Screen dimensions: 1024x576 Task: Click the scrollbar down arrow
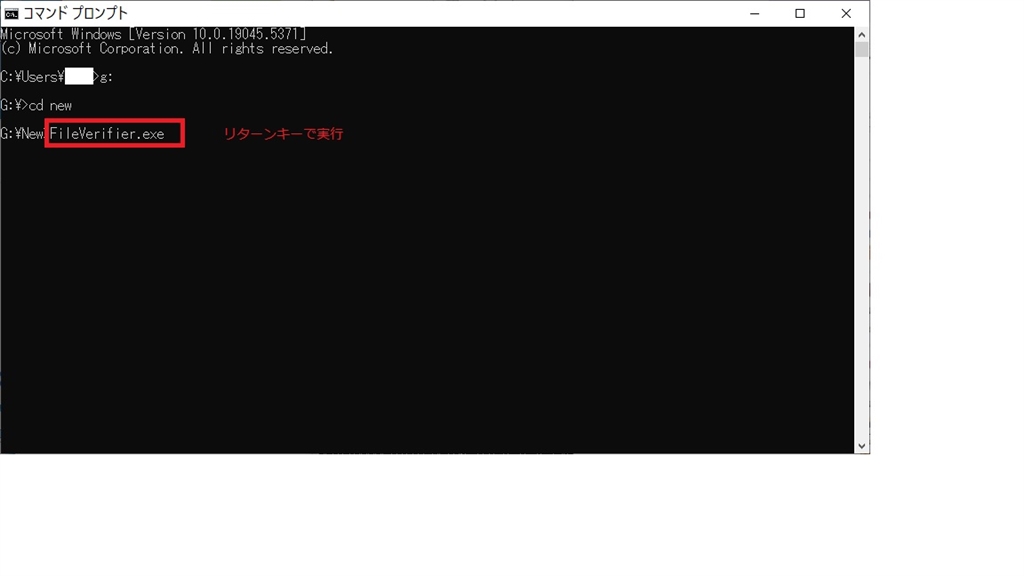click(861, 446)
